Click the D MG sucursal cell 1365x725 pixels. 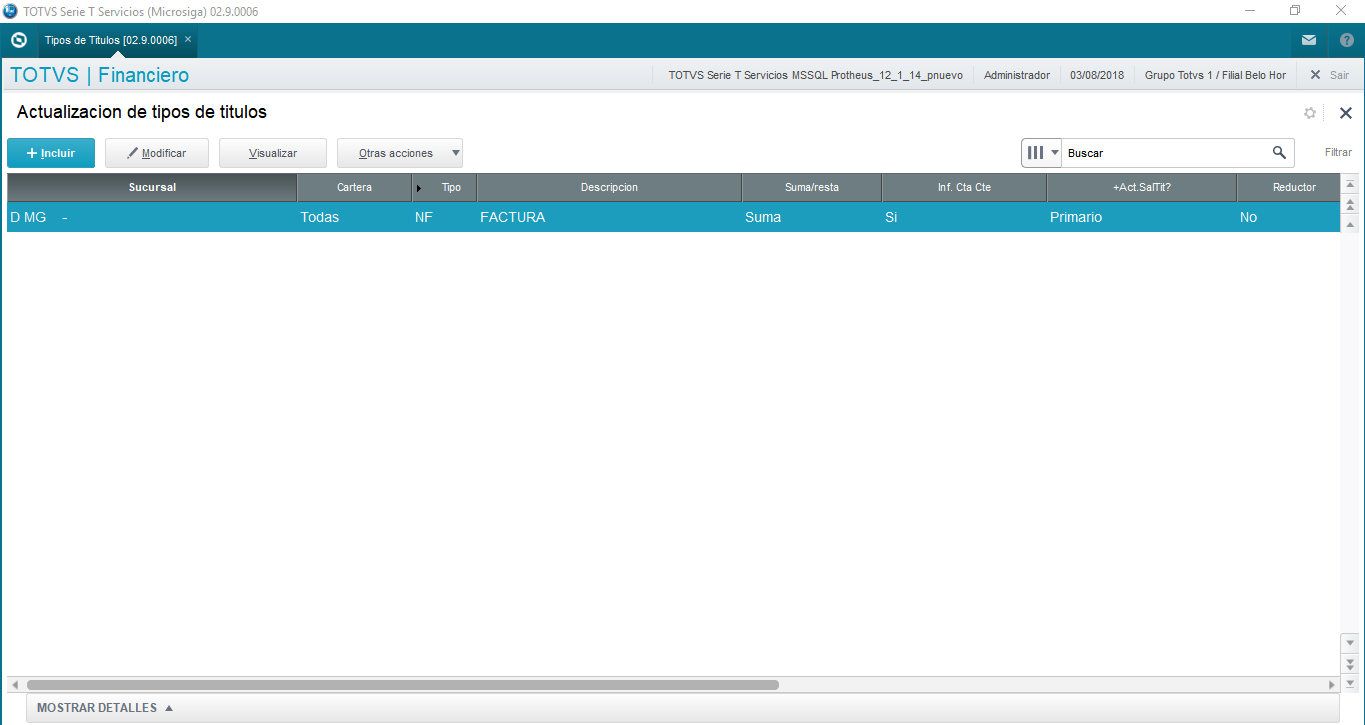(152, 217)
